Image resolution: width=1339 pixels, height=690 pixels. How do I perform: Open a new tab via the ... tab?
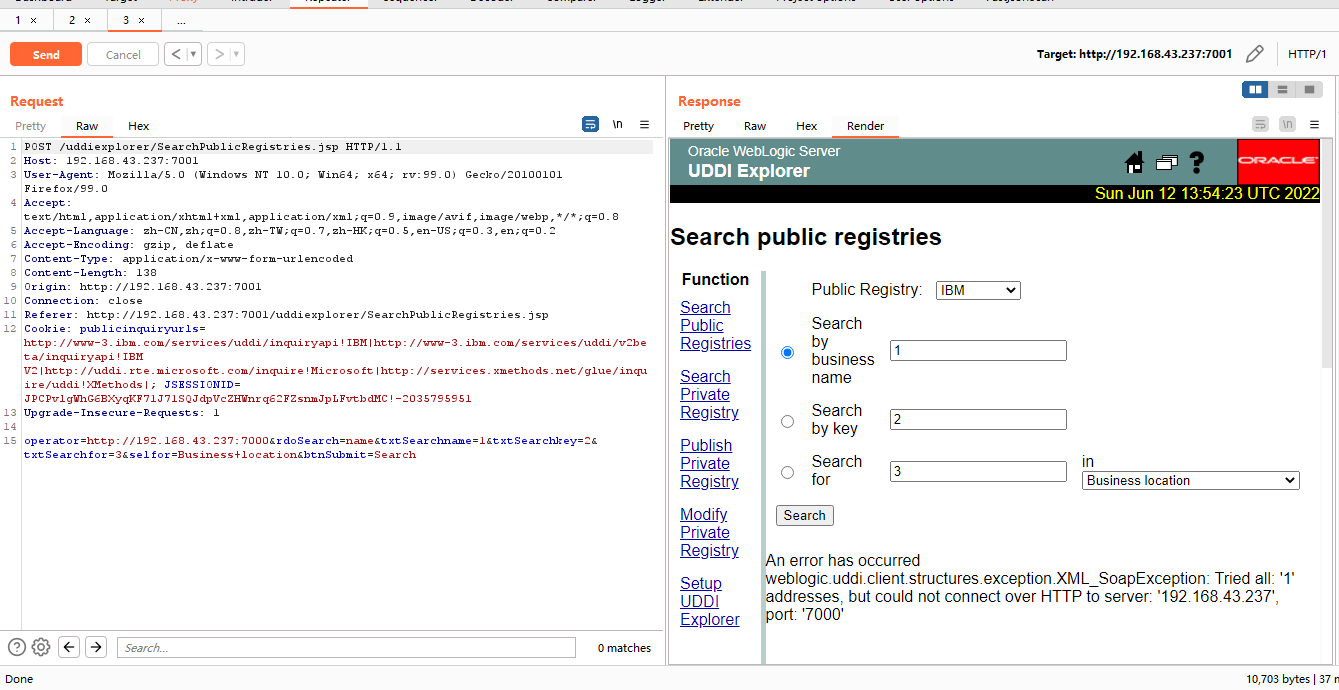[x=181, y=20]
